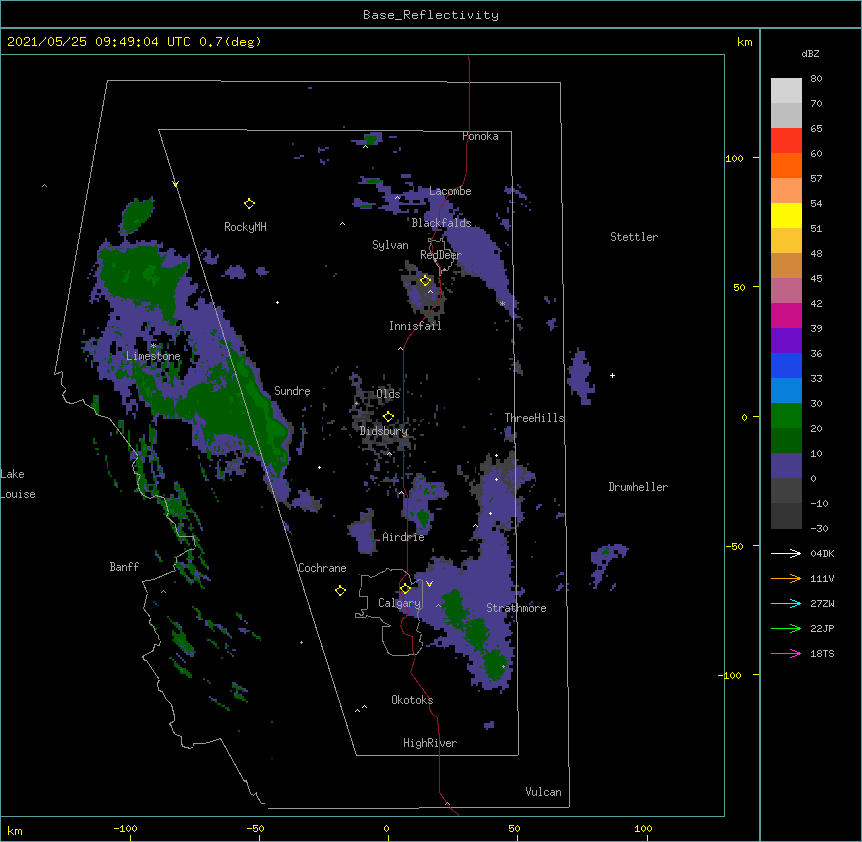
Task: Click the Stettler label
Action: [x=634, y=237]
